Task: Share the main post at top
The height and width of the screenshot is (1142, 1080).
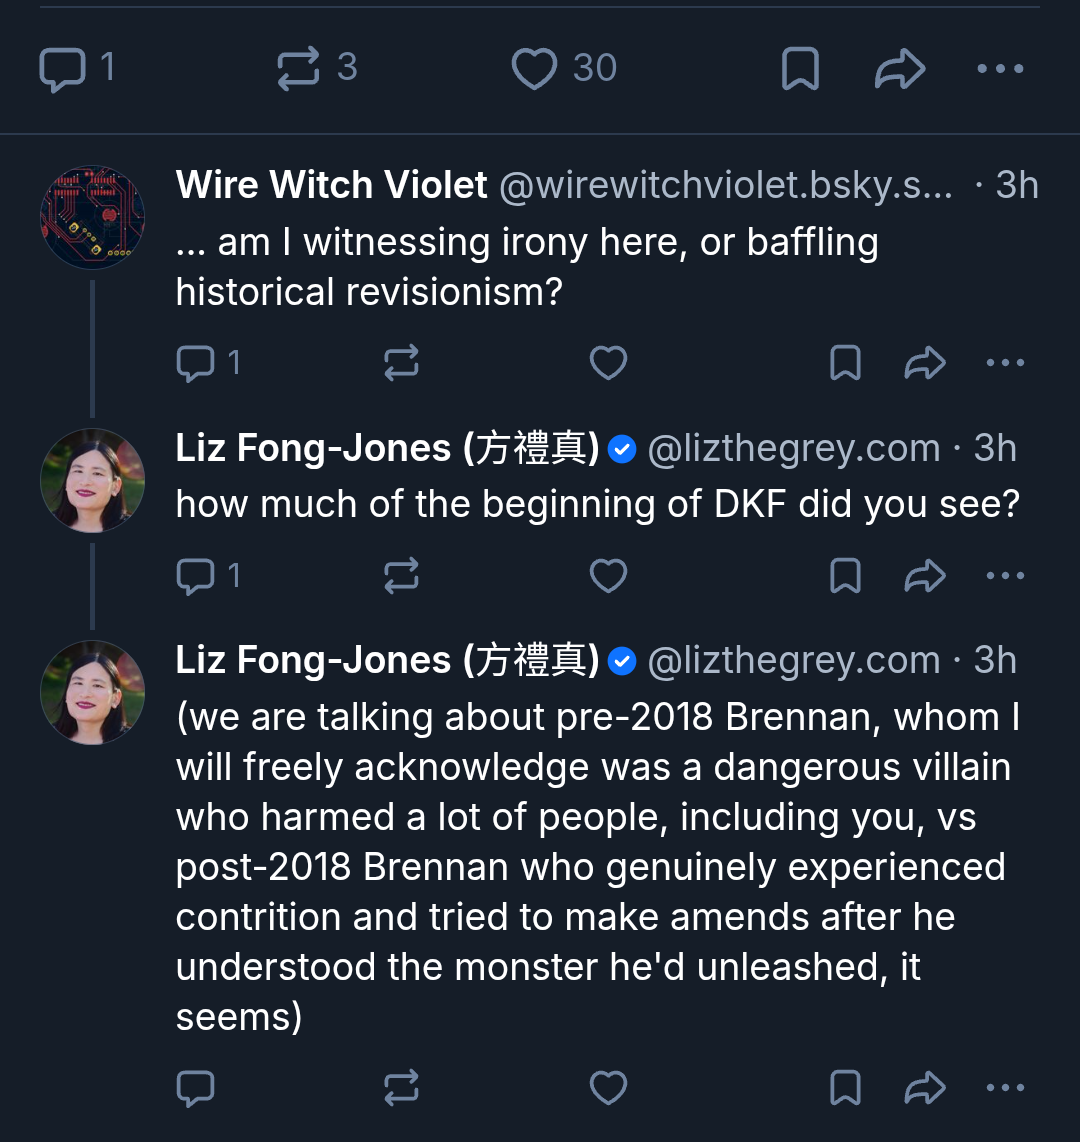Action: [x=899, y=69]
